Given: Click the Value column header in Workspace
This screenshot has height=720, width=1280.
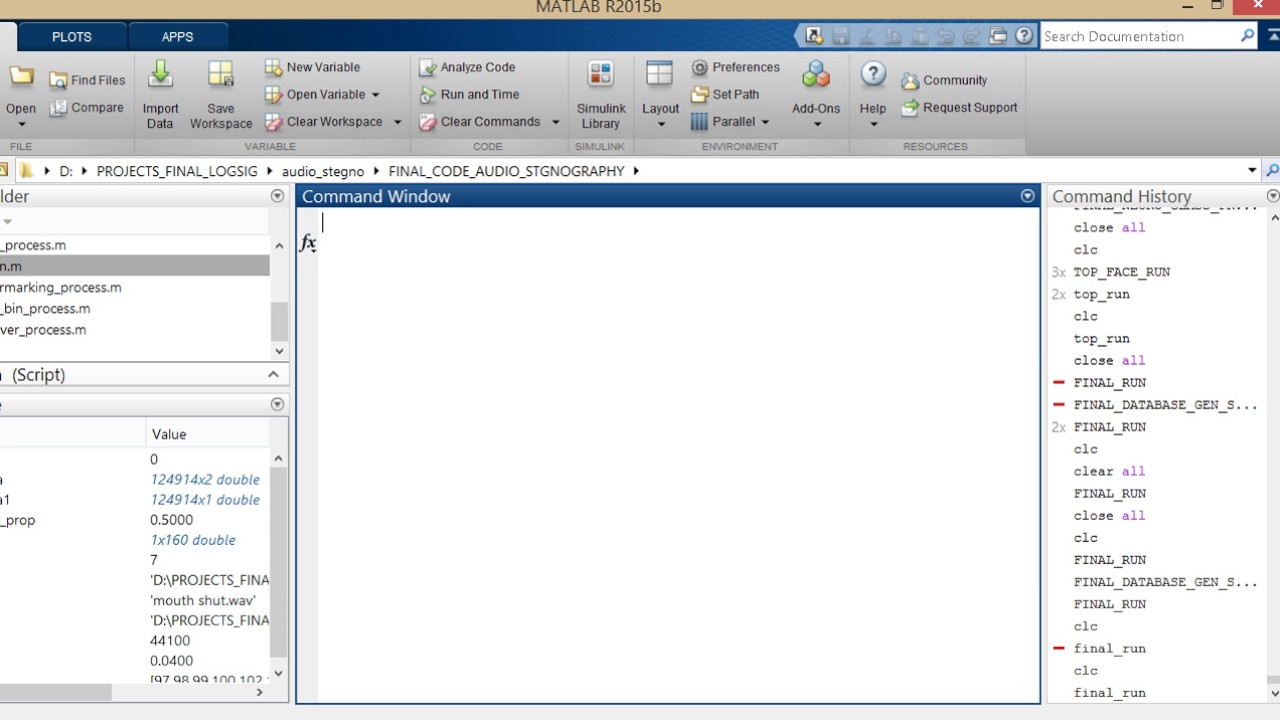Looking at the screenshot, I should coord(169,434).
